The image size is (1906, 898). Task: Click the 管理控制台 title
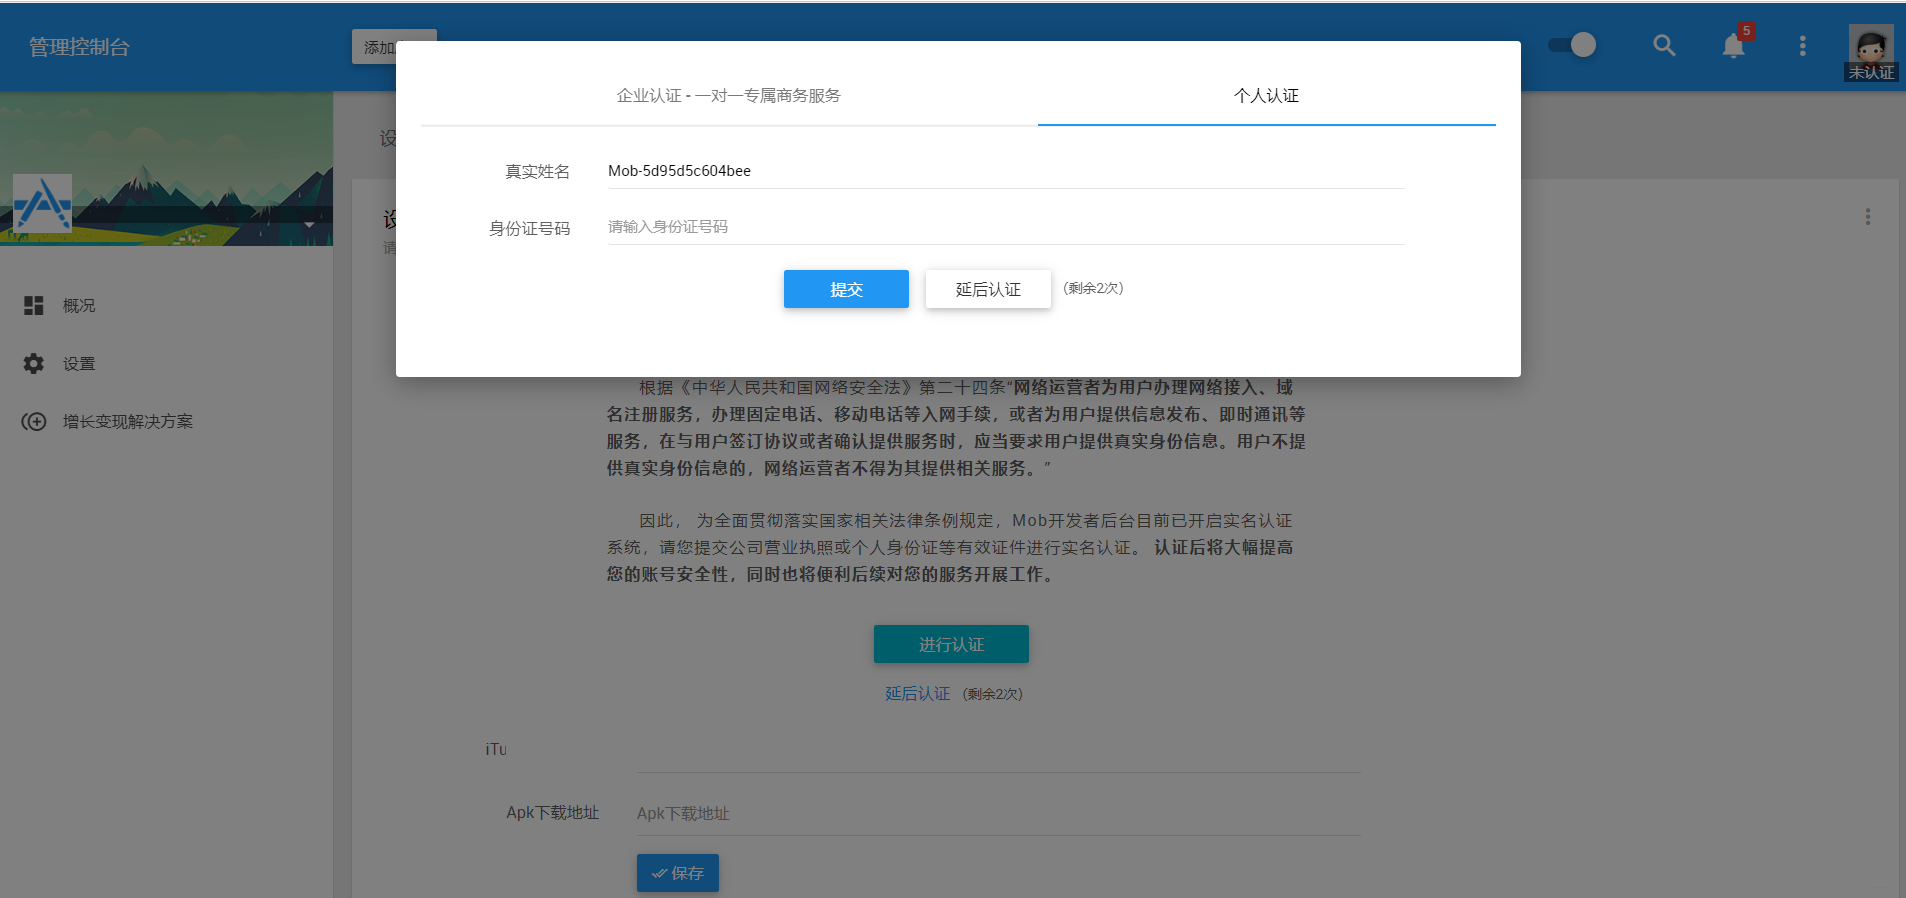coord(79,47)
